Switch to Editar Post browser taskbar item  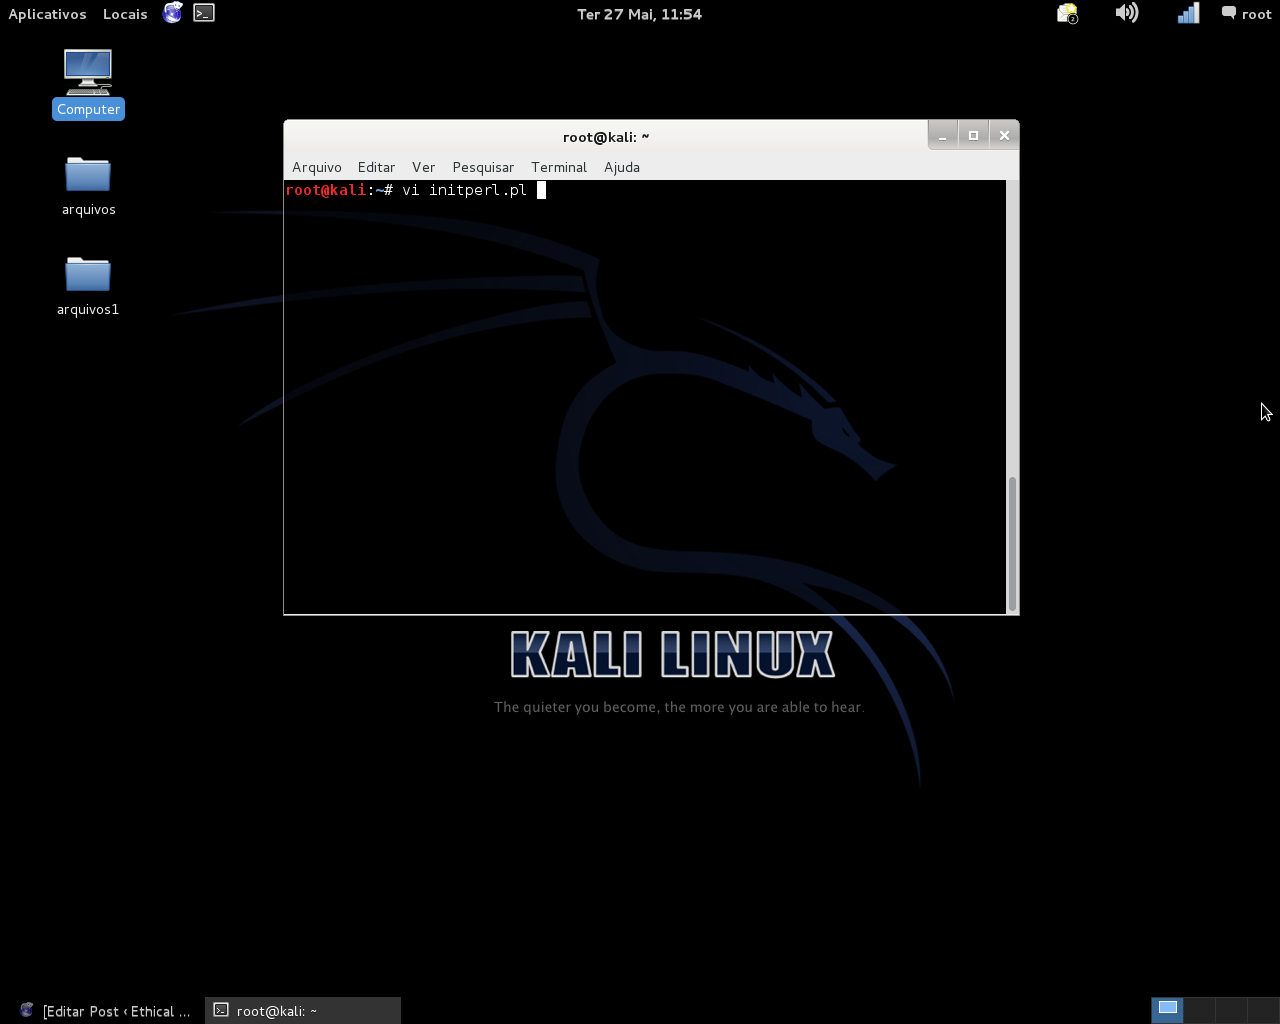point(104,1011)
